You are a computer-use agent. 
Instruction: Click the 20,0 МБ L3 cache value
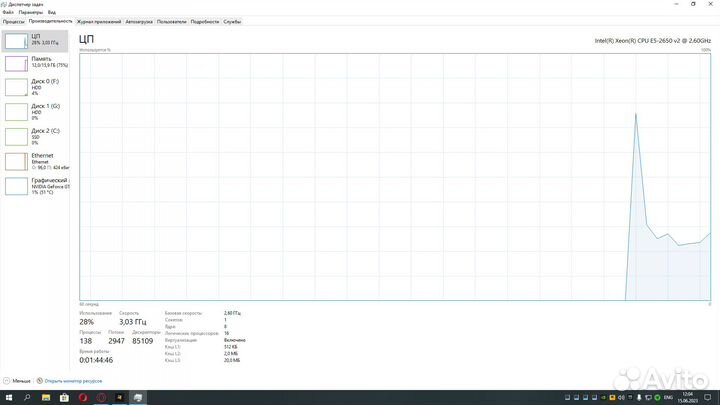coord(231,360)
